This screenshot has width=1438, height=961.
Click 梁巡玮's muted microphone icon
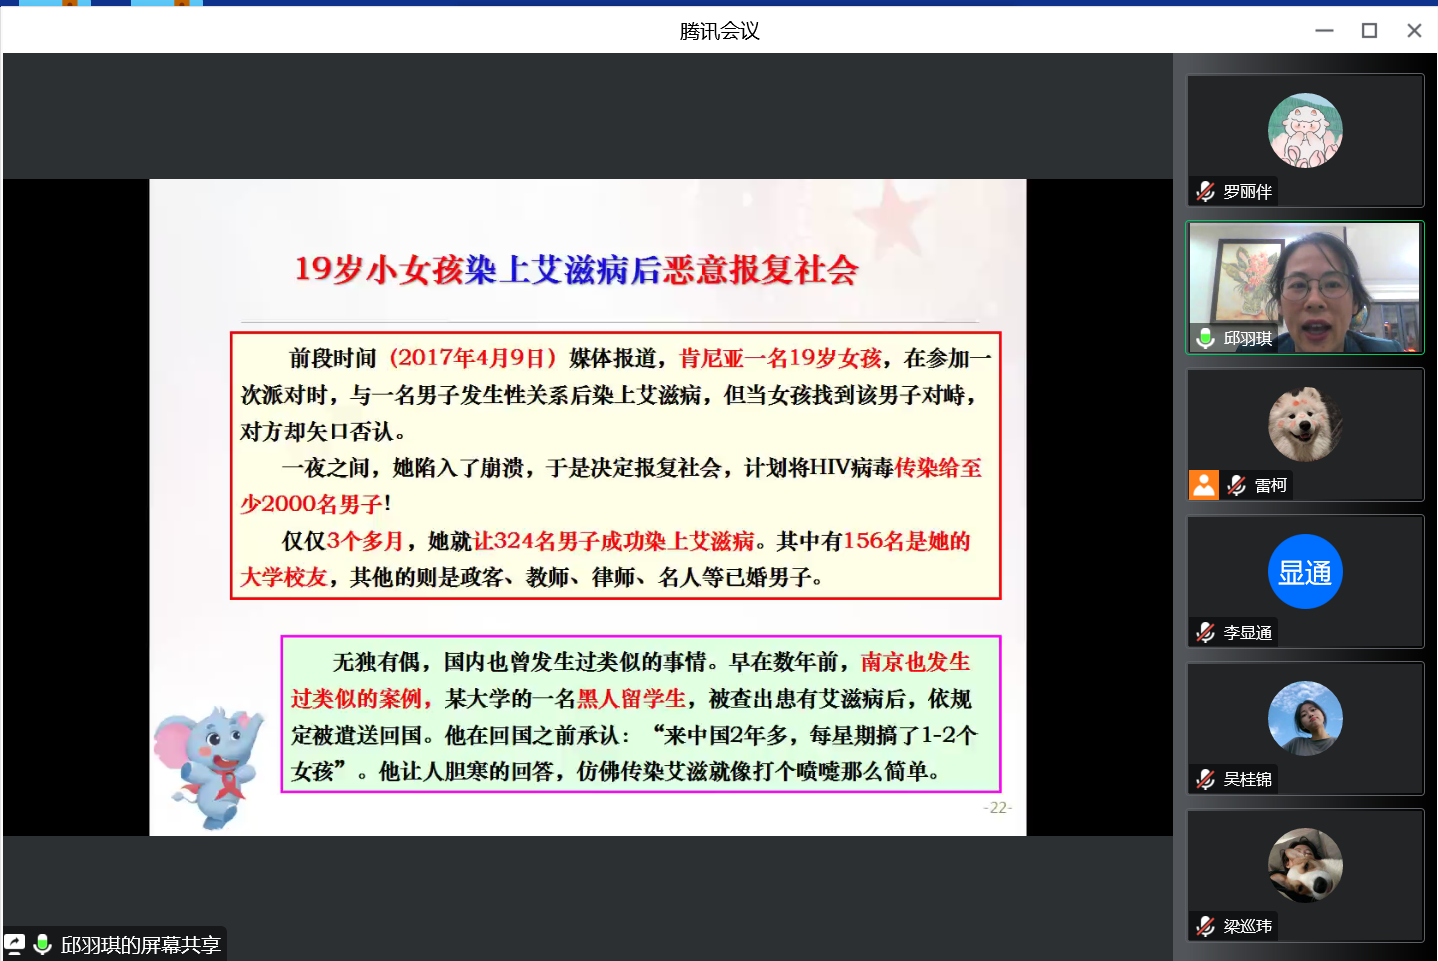(1205, 926)
